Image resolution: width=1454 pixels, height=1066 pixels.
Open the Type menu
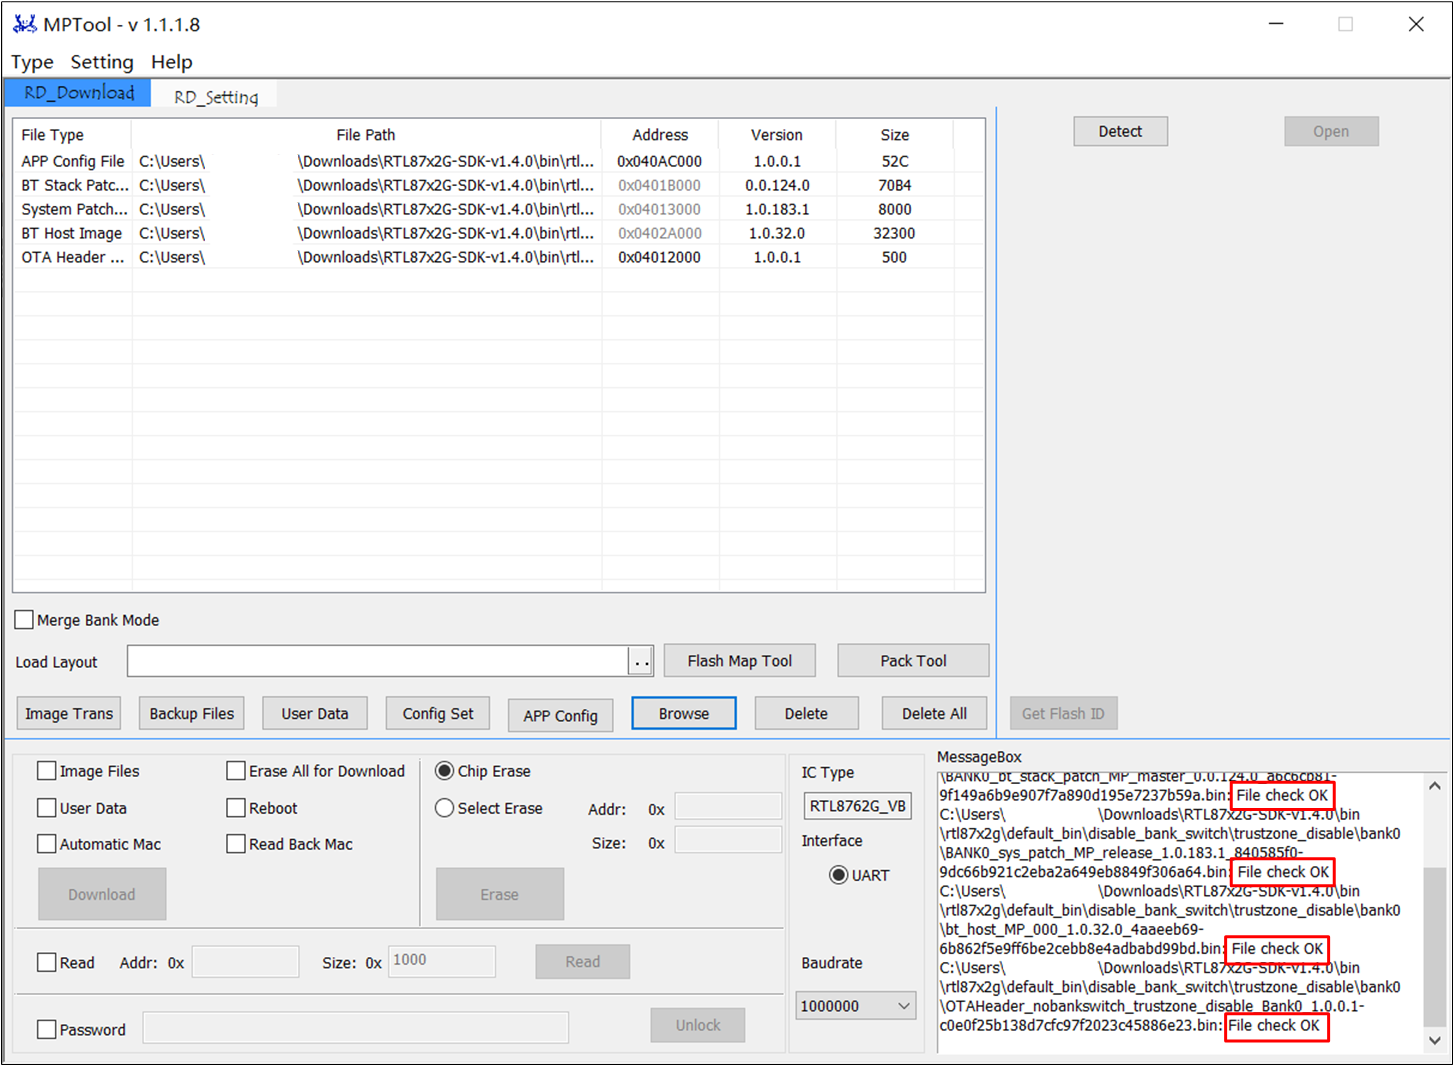(32, 62)
